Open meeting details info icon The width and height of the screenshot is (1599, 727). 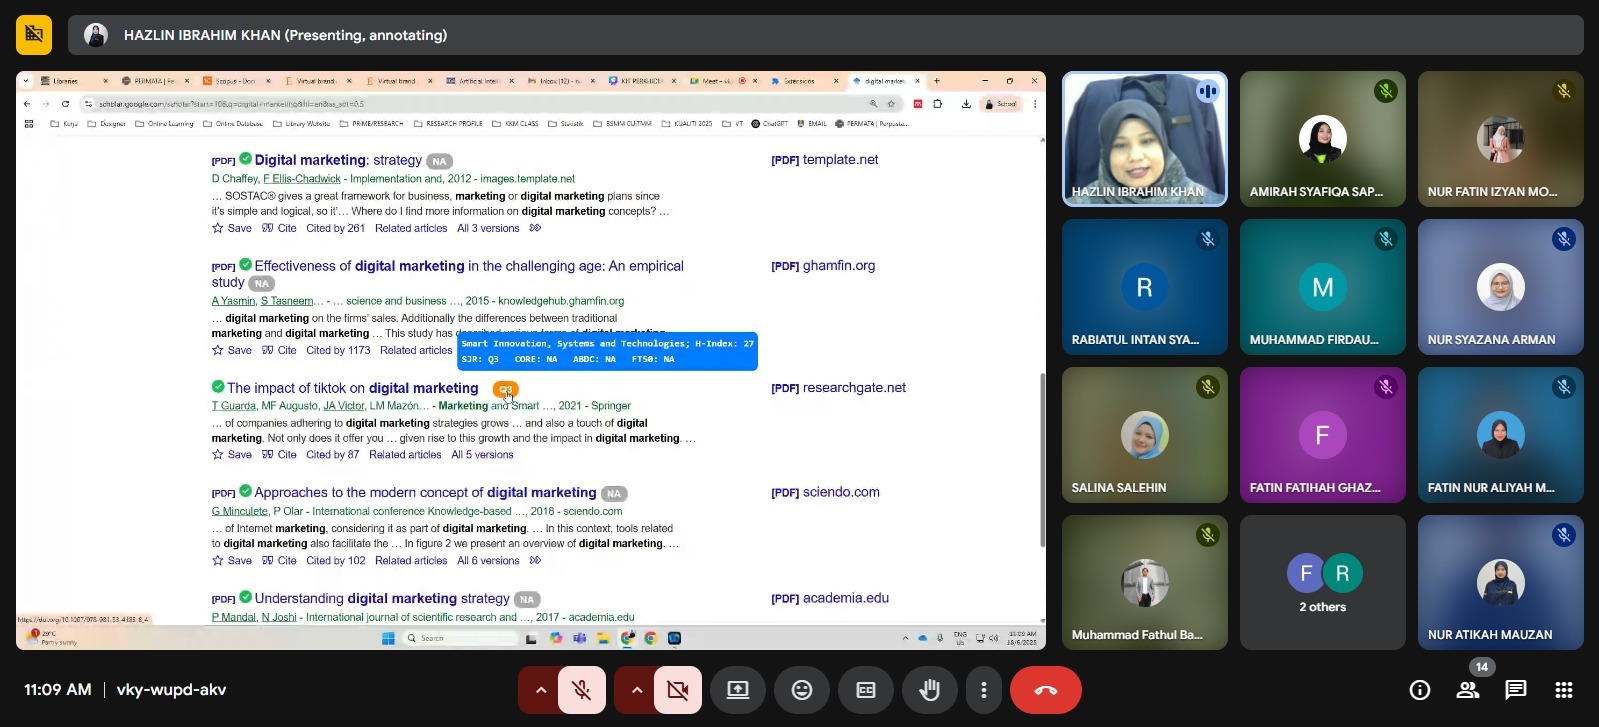1420,690
